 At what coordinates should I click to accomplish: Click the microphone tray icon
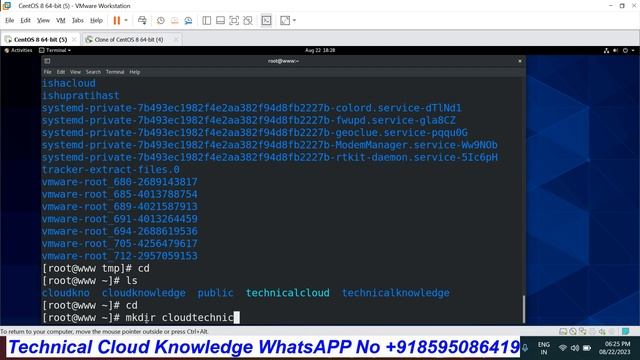(525, 348)
